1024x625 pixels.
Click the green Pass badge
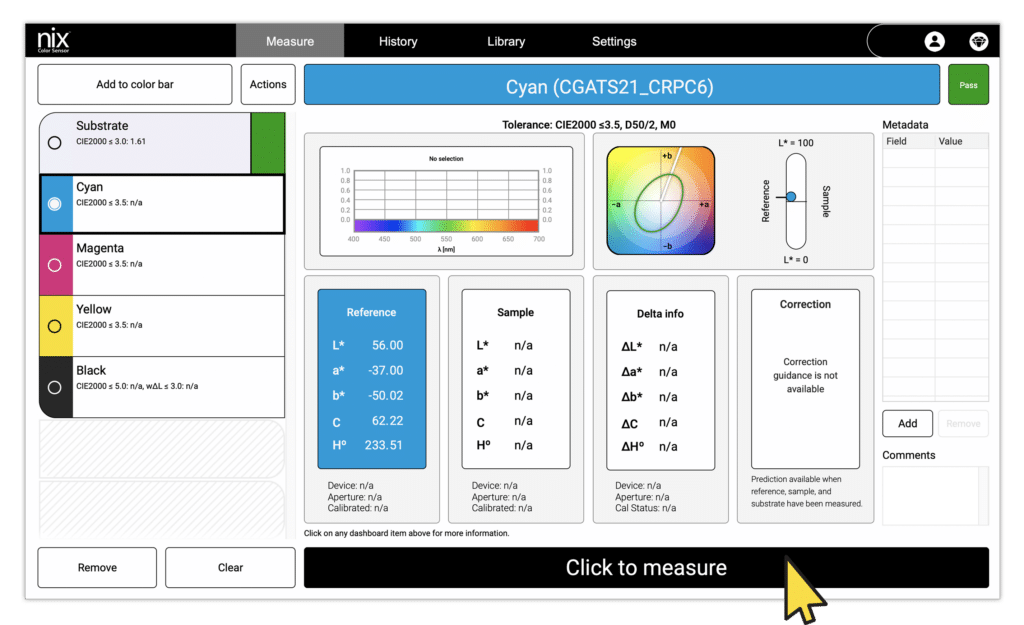[x=968, y=84]
